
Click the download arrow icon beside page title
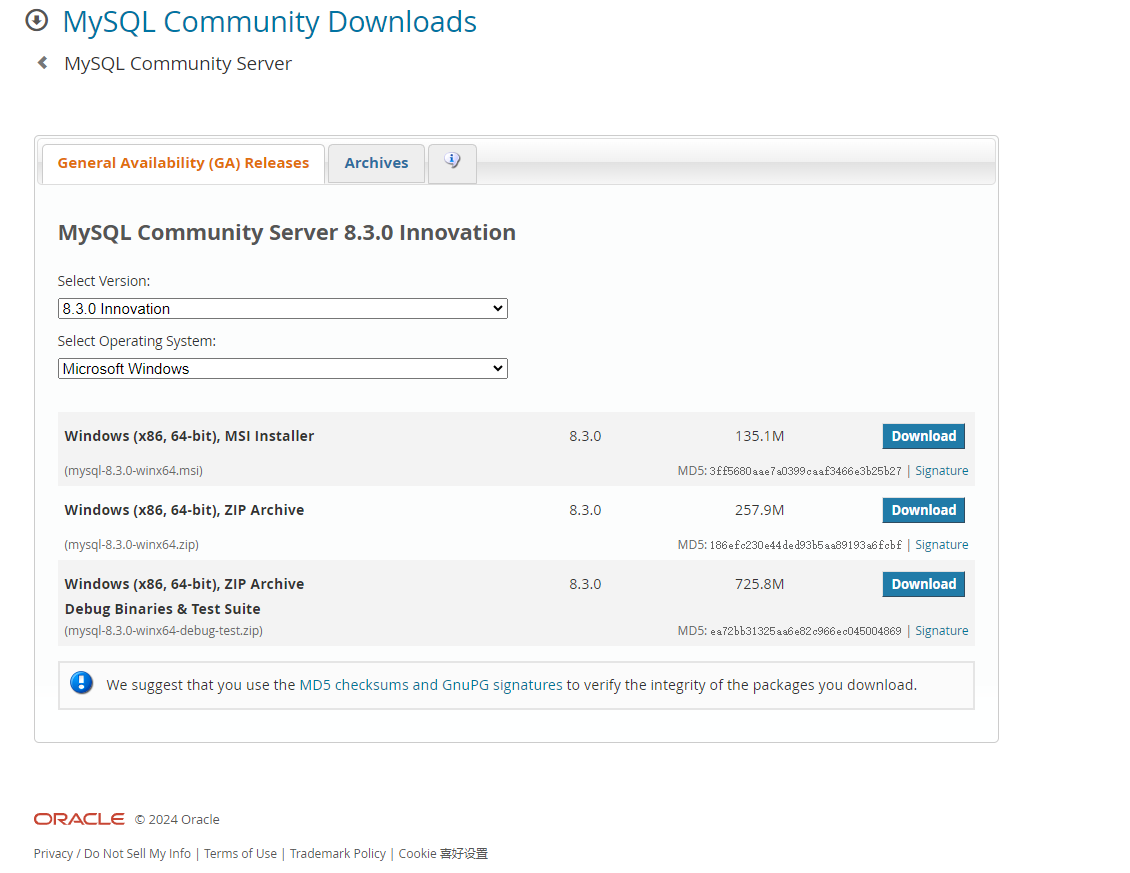pos(36,19)
